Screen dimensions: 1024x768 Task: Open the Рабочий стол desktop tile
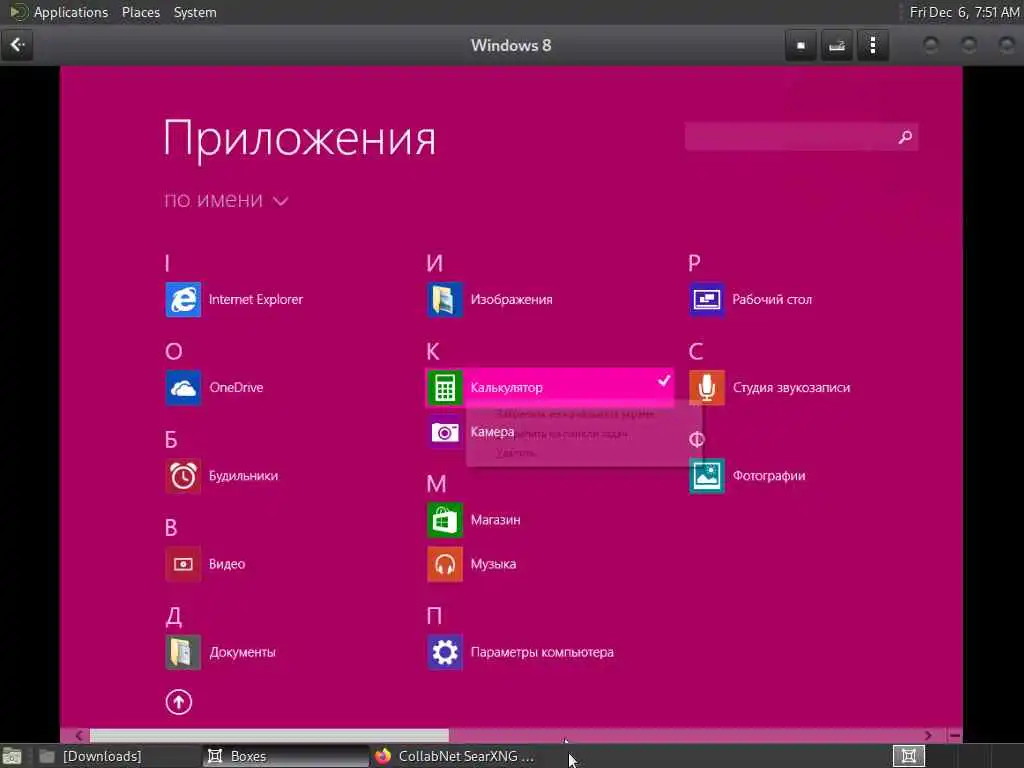pyautogui.click(x=750, y=299)
